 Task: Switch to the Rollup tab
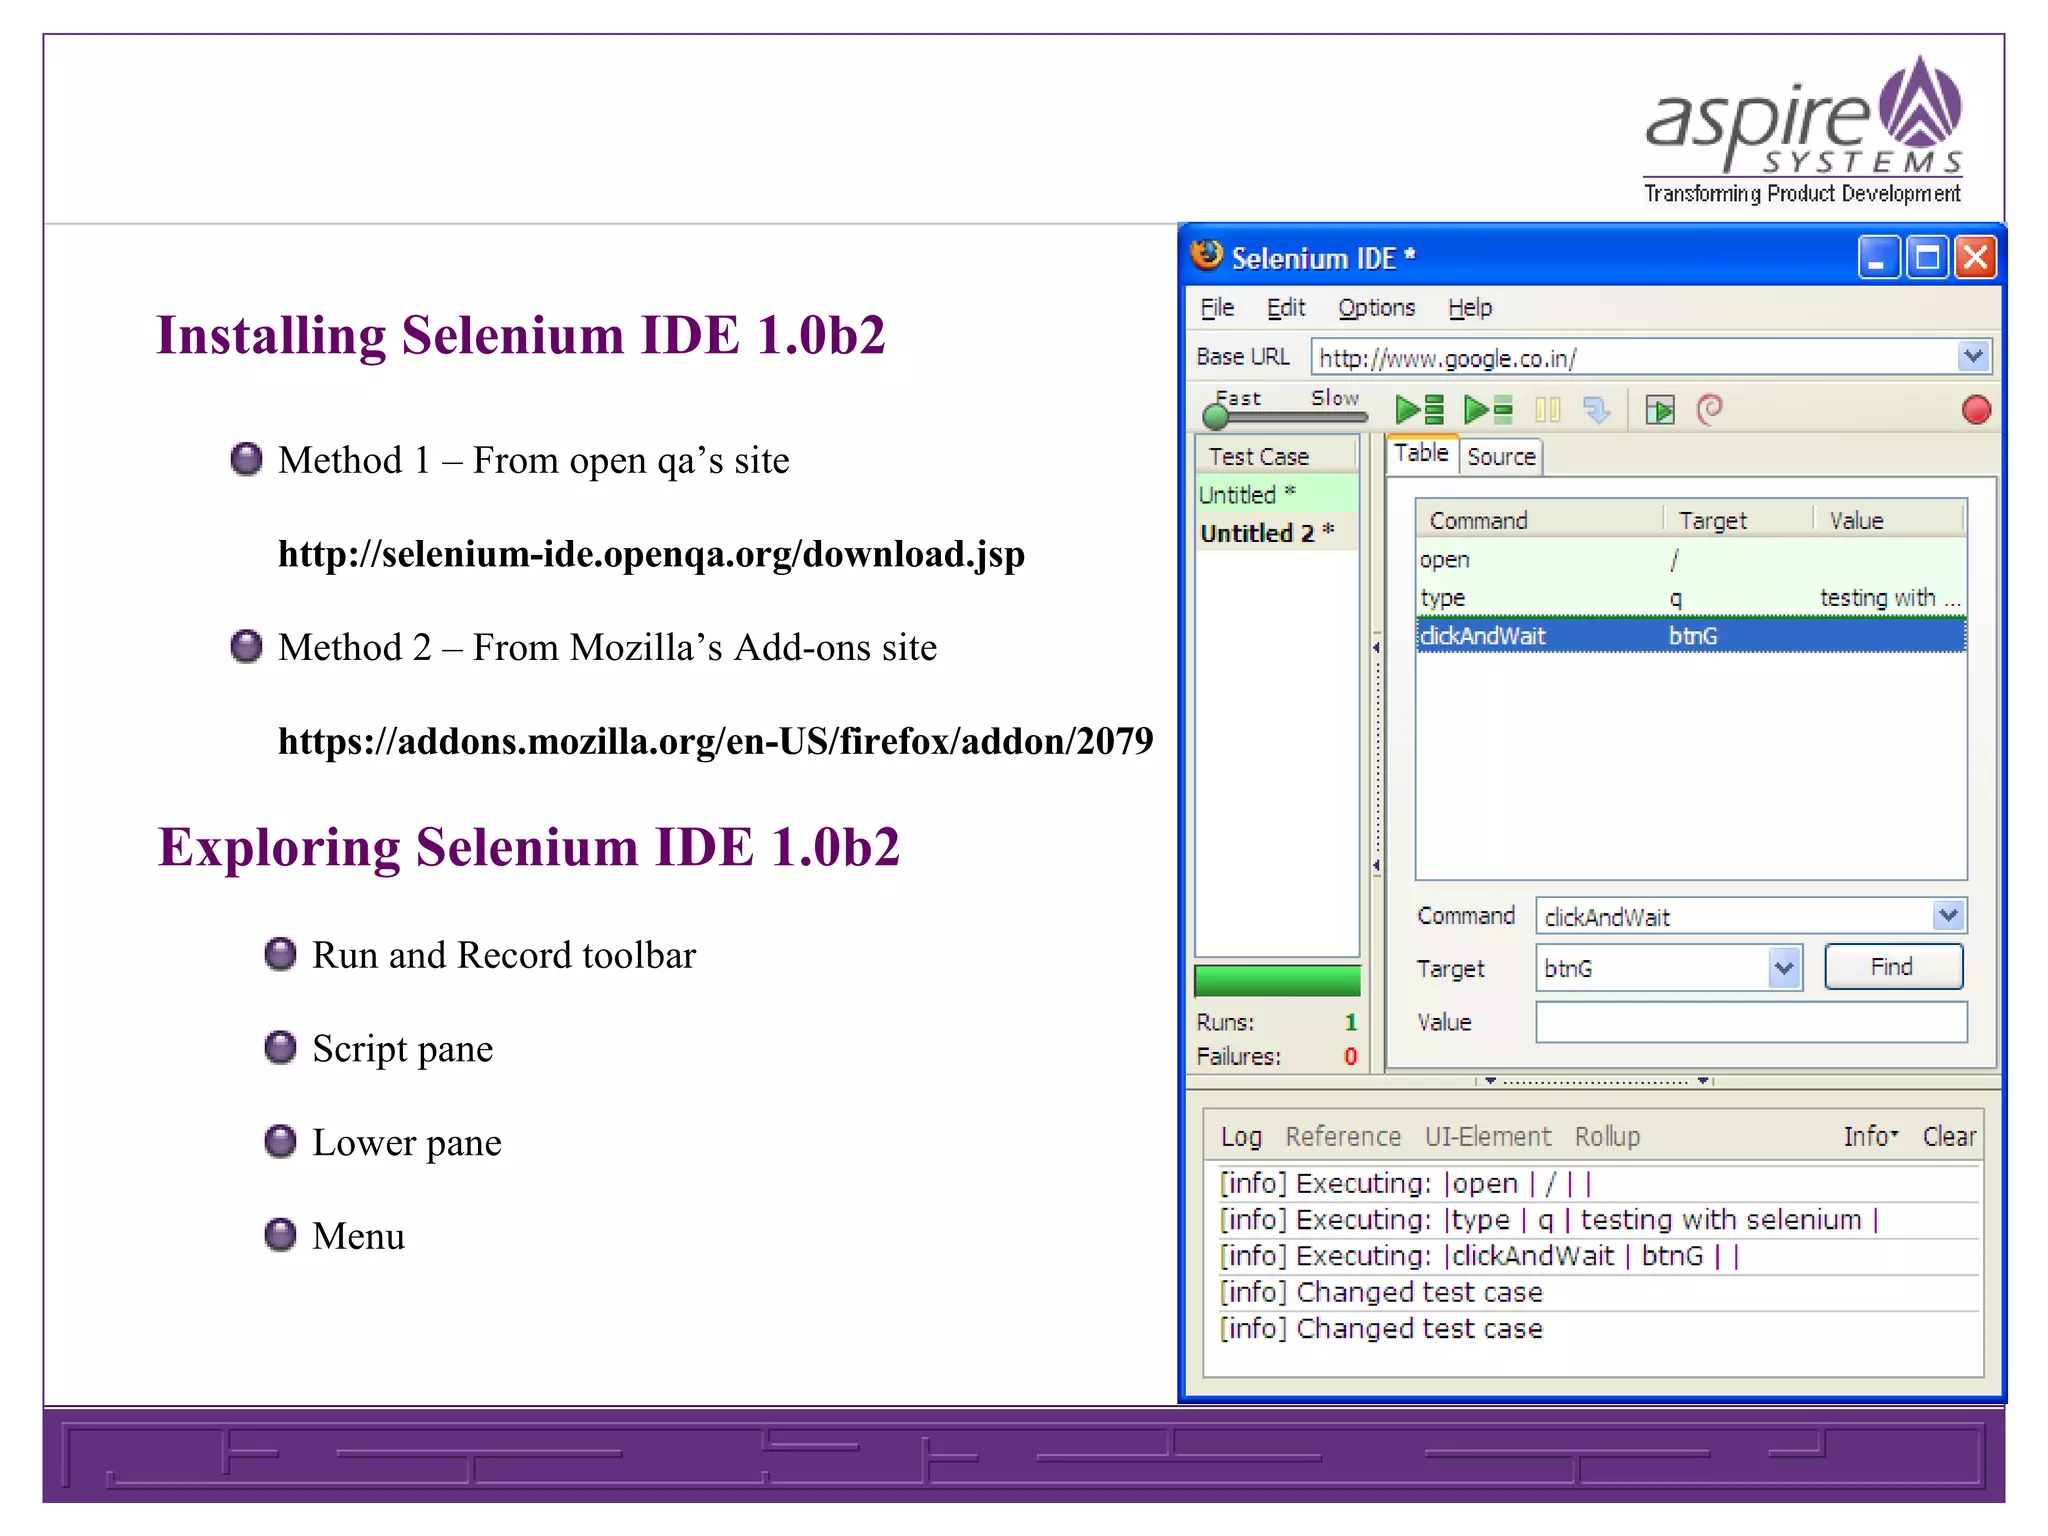1607,1137
